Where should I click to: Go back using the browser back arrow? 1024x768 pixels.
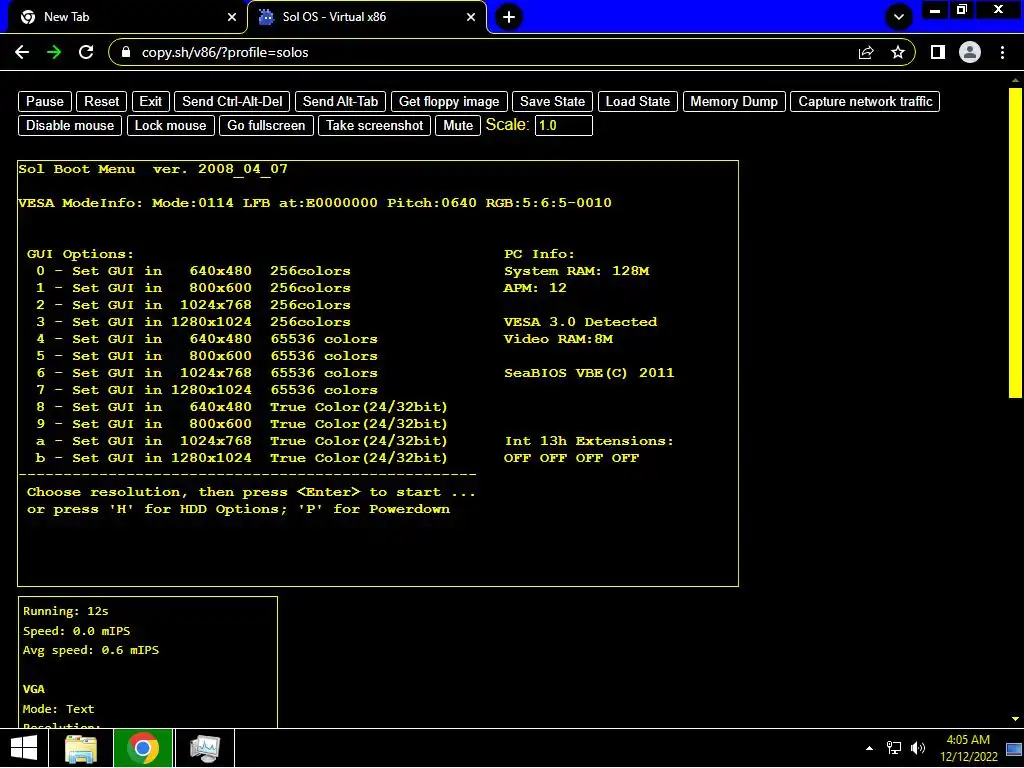22,52
